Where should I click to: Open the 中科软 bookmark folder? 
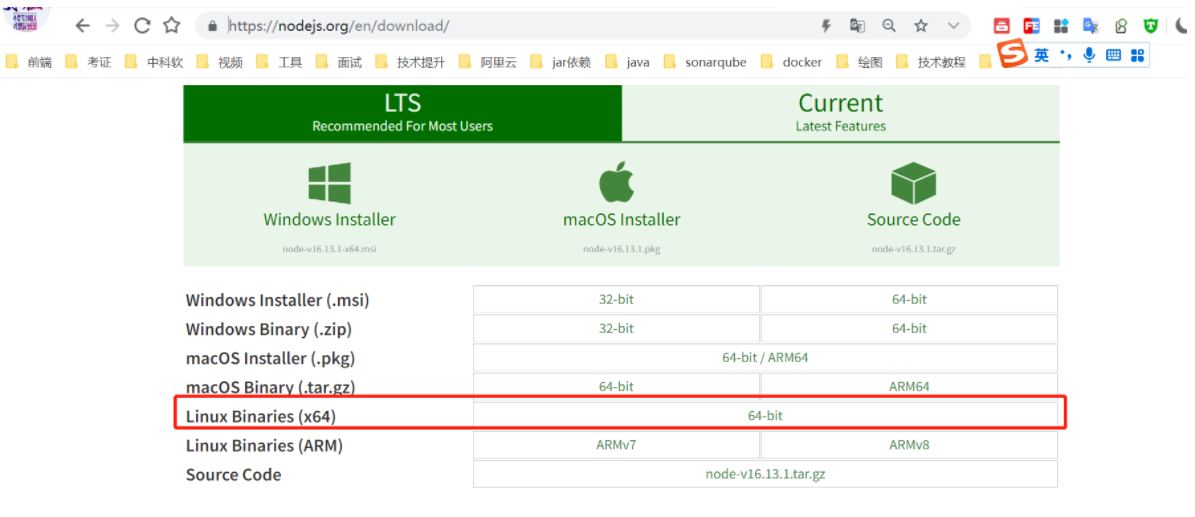pos(155,62)
